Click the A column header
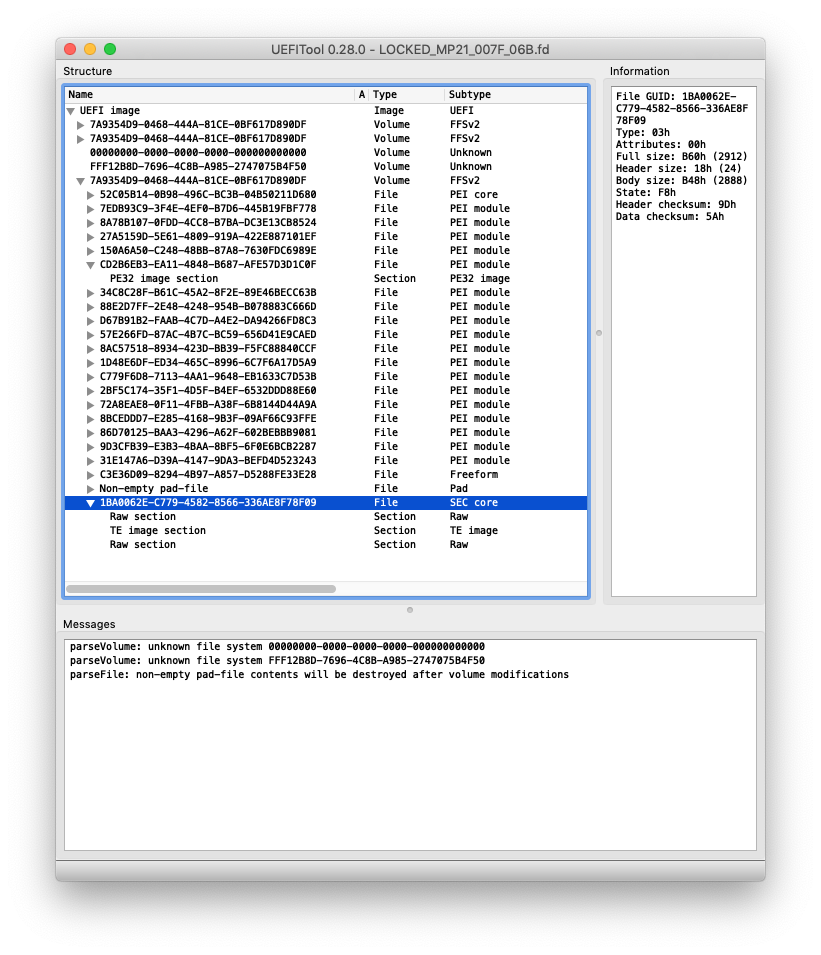Screen dimensions: 821x955 click(x=362, y=95)
